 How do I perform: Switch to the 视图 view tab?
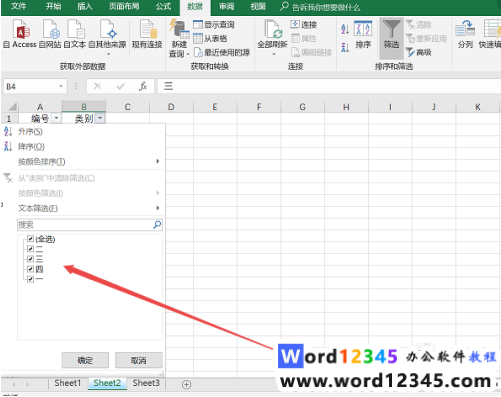point(258,6)
